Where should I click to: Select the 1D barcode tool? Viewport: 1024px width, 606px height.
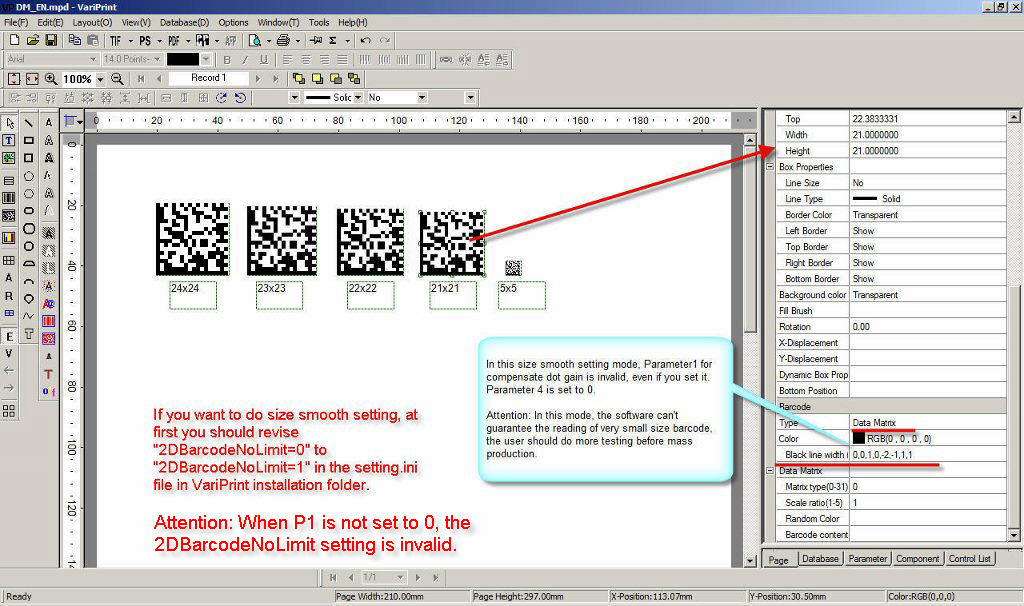(x=9, y=198)
